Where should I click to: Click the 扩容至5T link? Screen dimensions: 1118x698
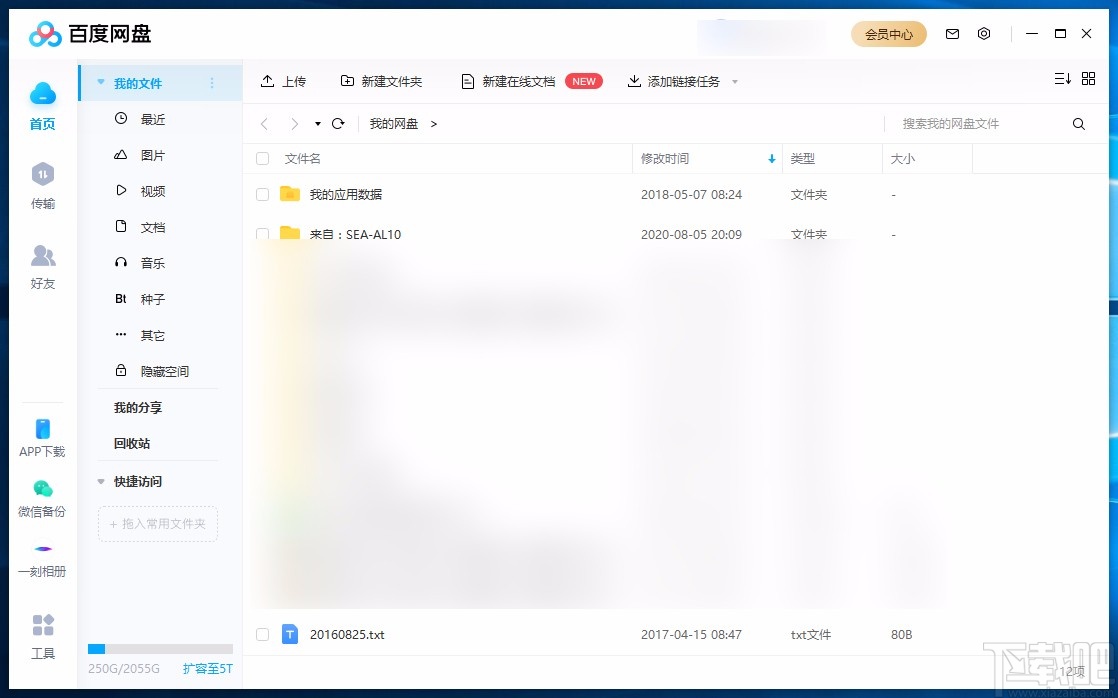[x=207, y=668]
